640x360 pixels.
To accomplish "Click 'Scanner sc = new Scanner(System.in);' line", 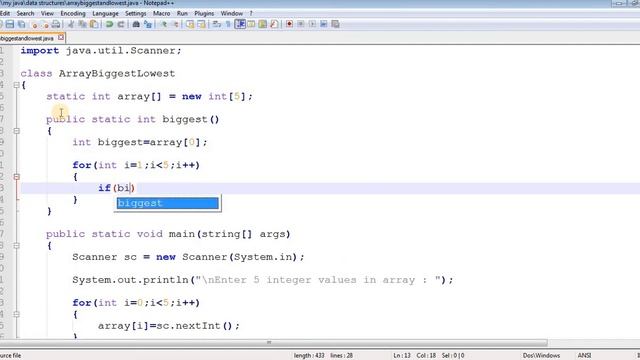I will pos(188,257).
